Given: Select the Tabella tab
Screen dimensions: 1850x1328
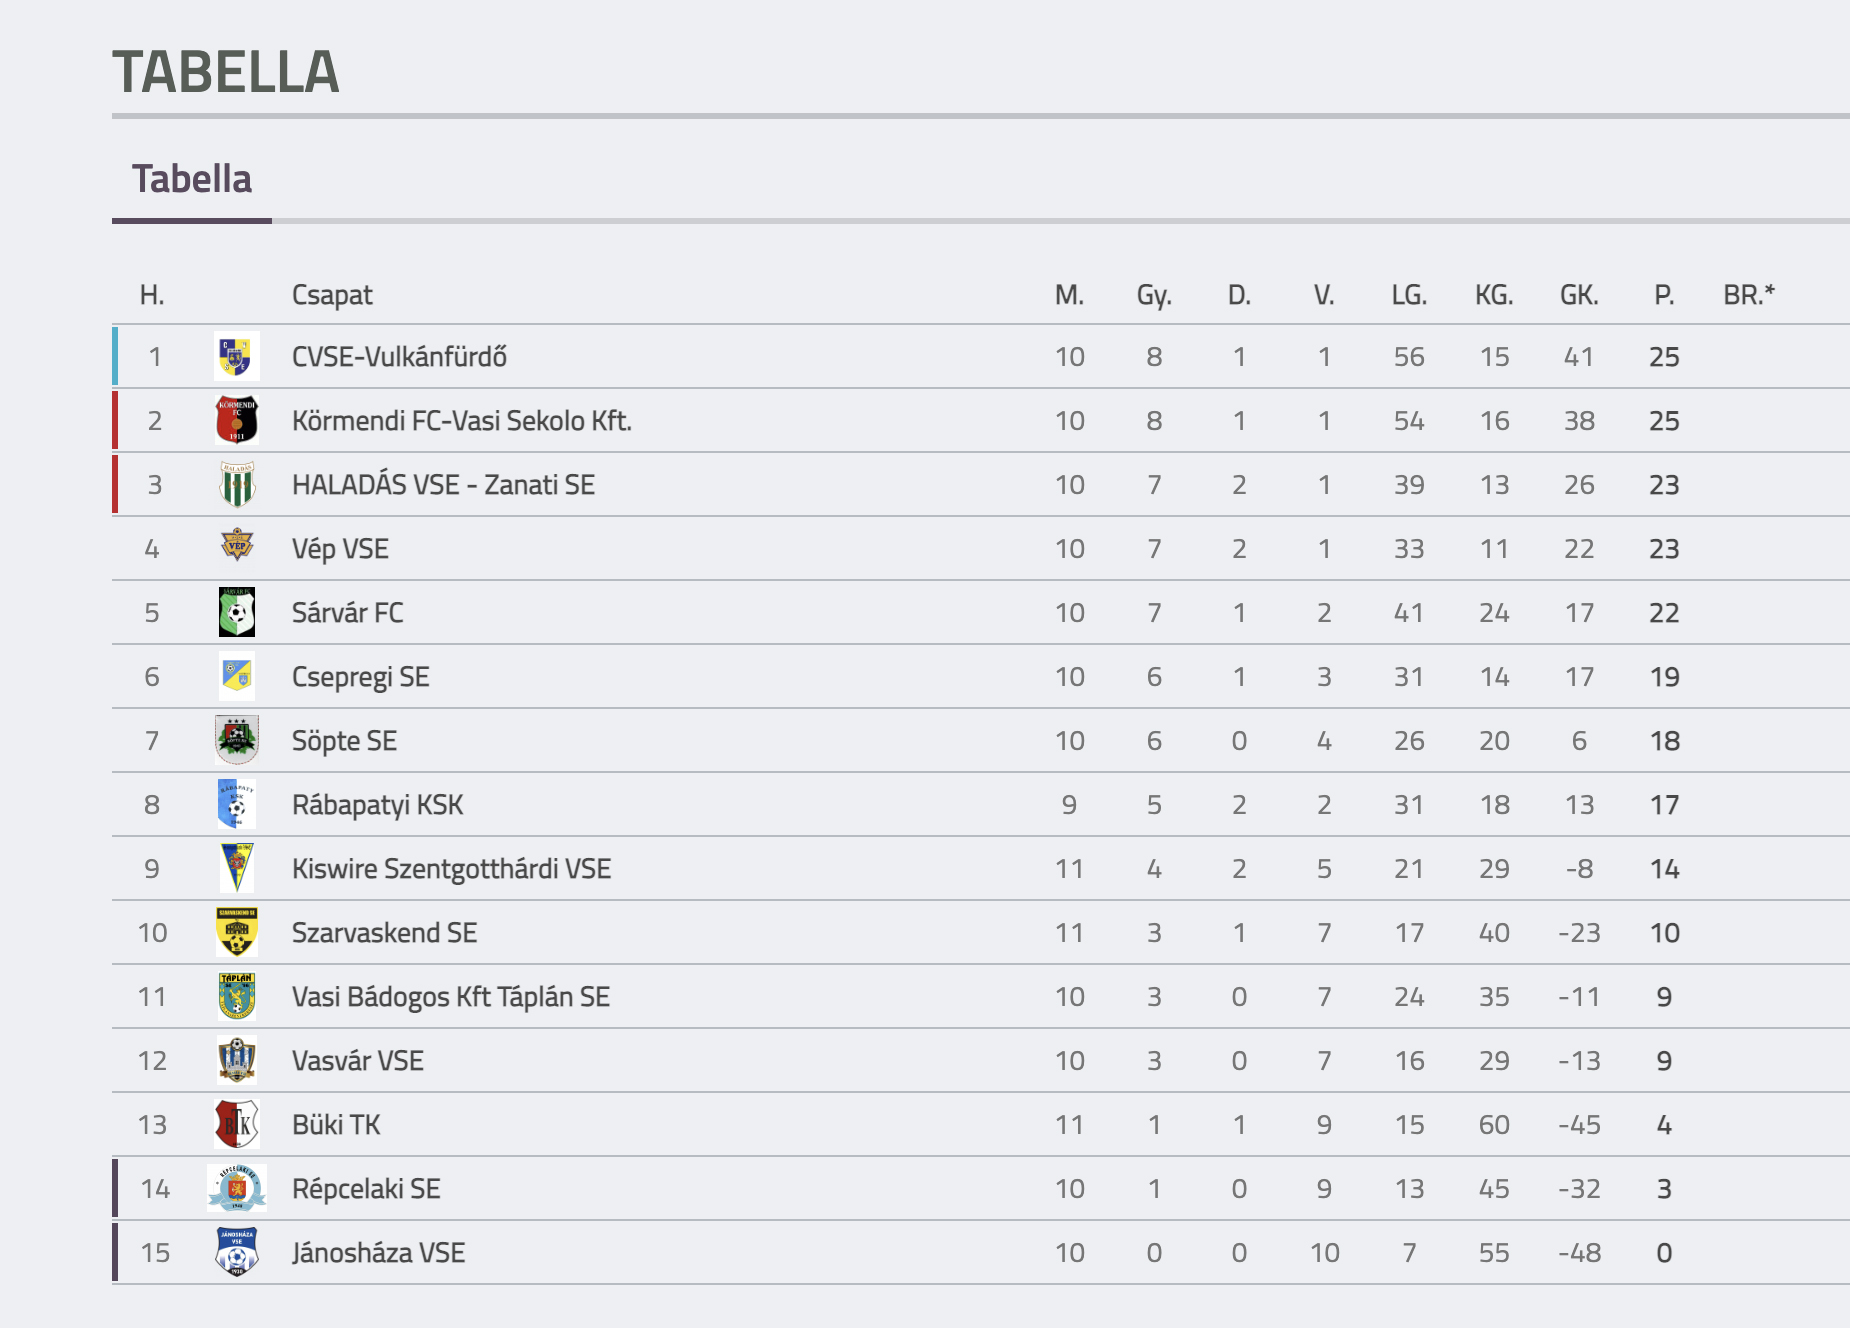Looking at the screenshot, I should [x=192, y=179].
